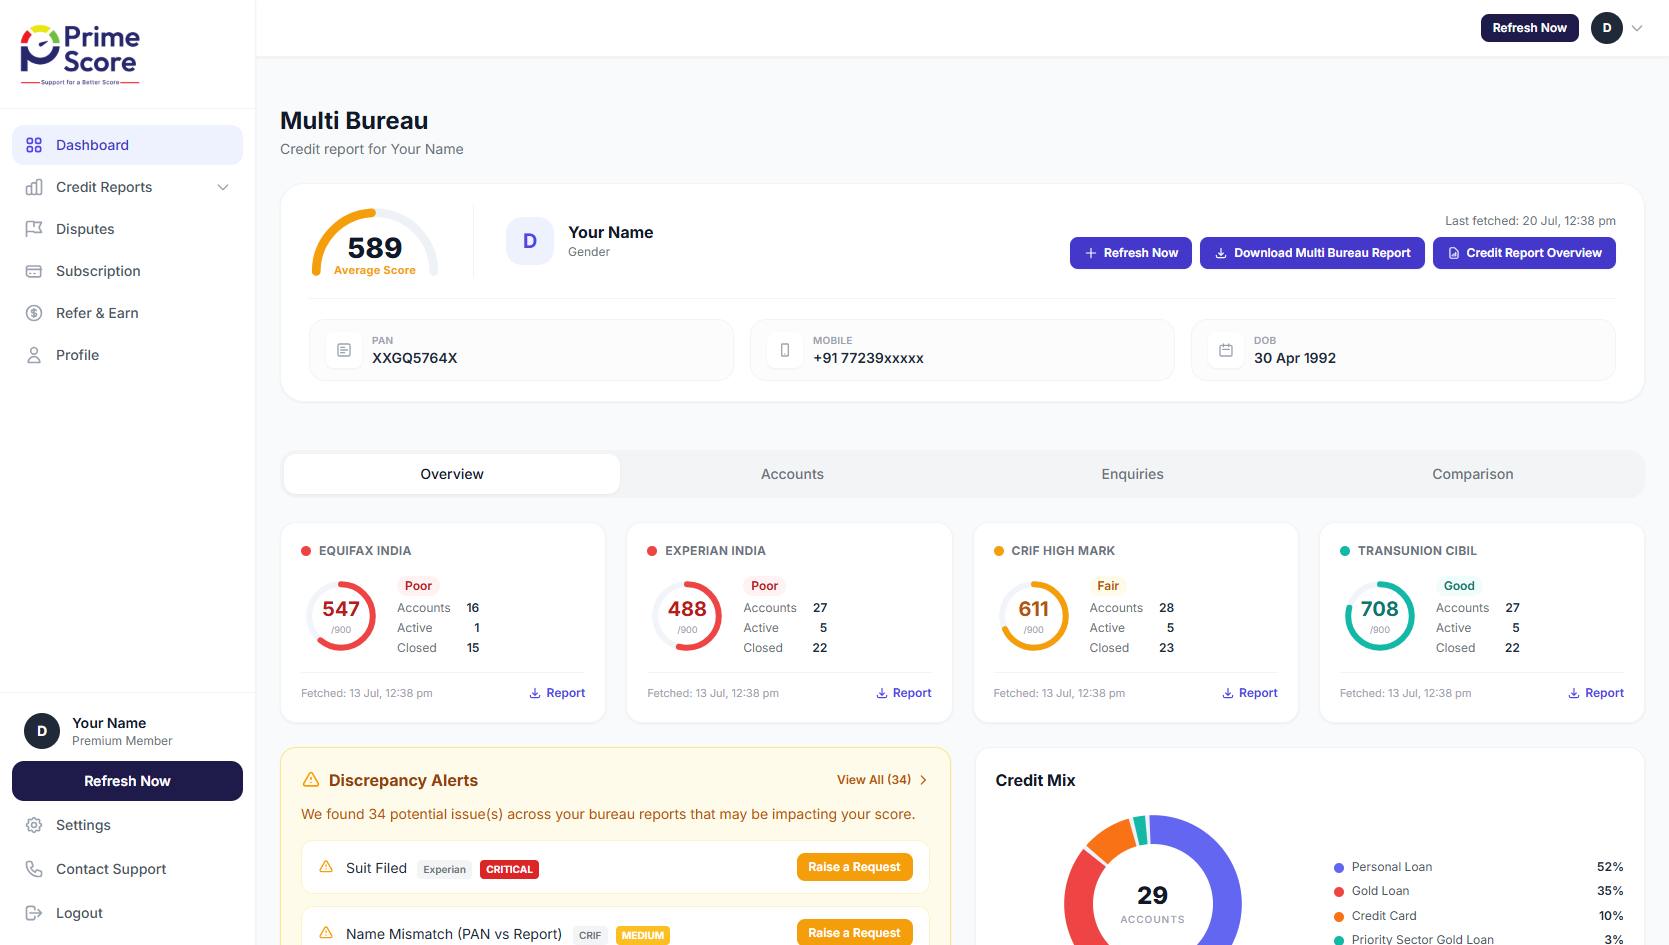Click the Subscription card icon

[34, 271]
